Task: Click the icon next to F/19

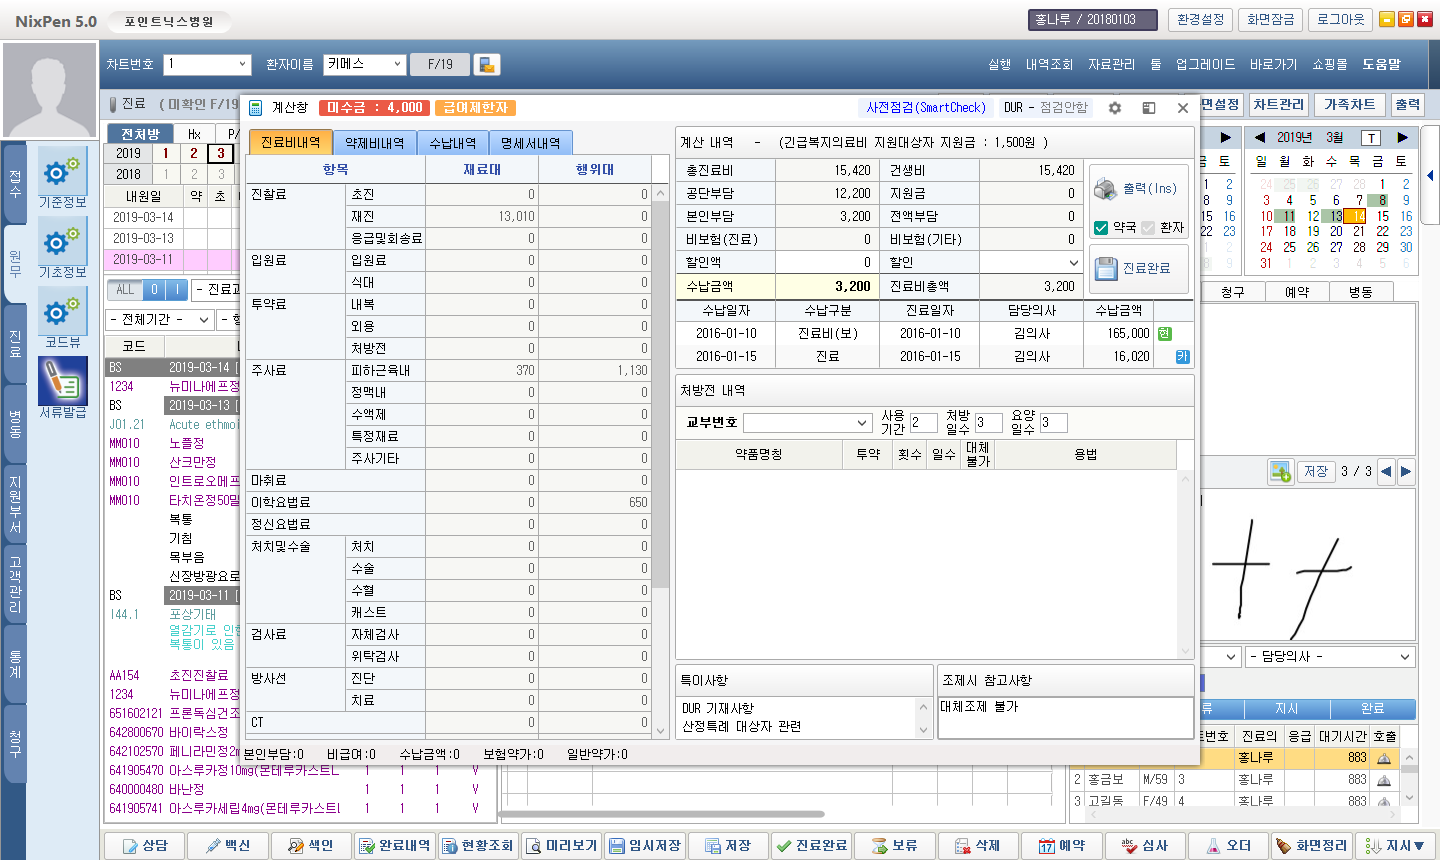Action: (x=487, y=65)
